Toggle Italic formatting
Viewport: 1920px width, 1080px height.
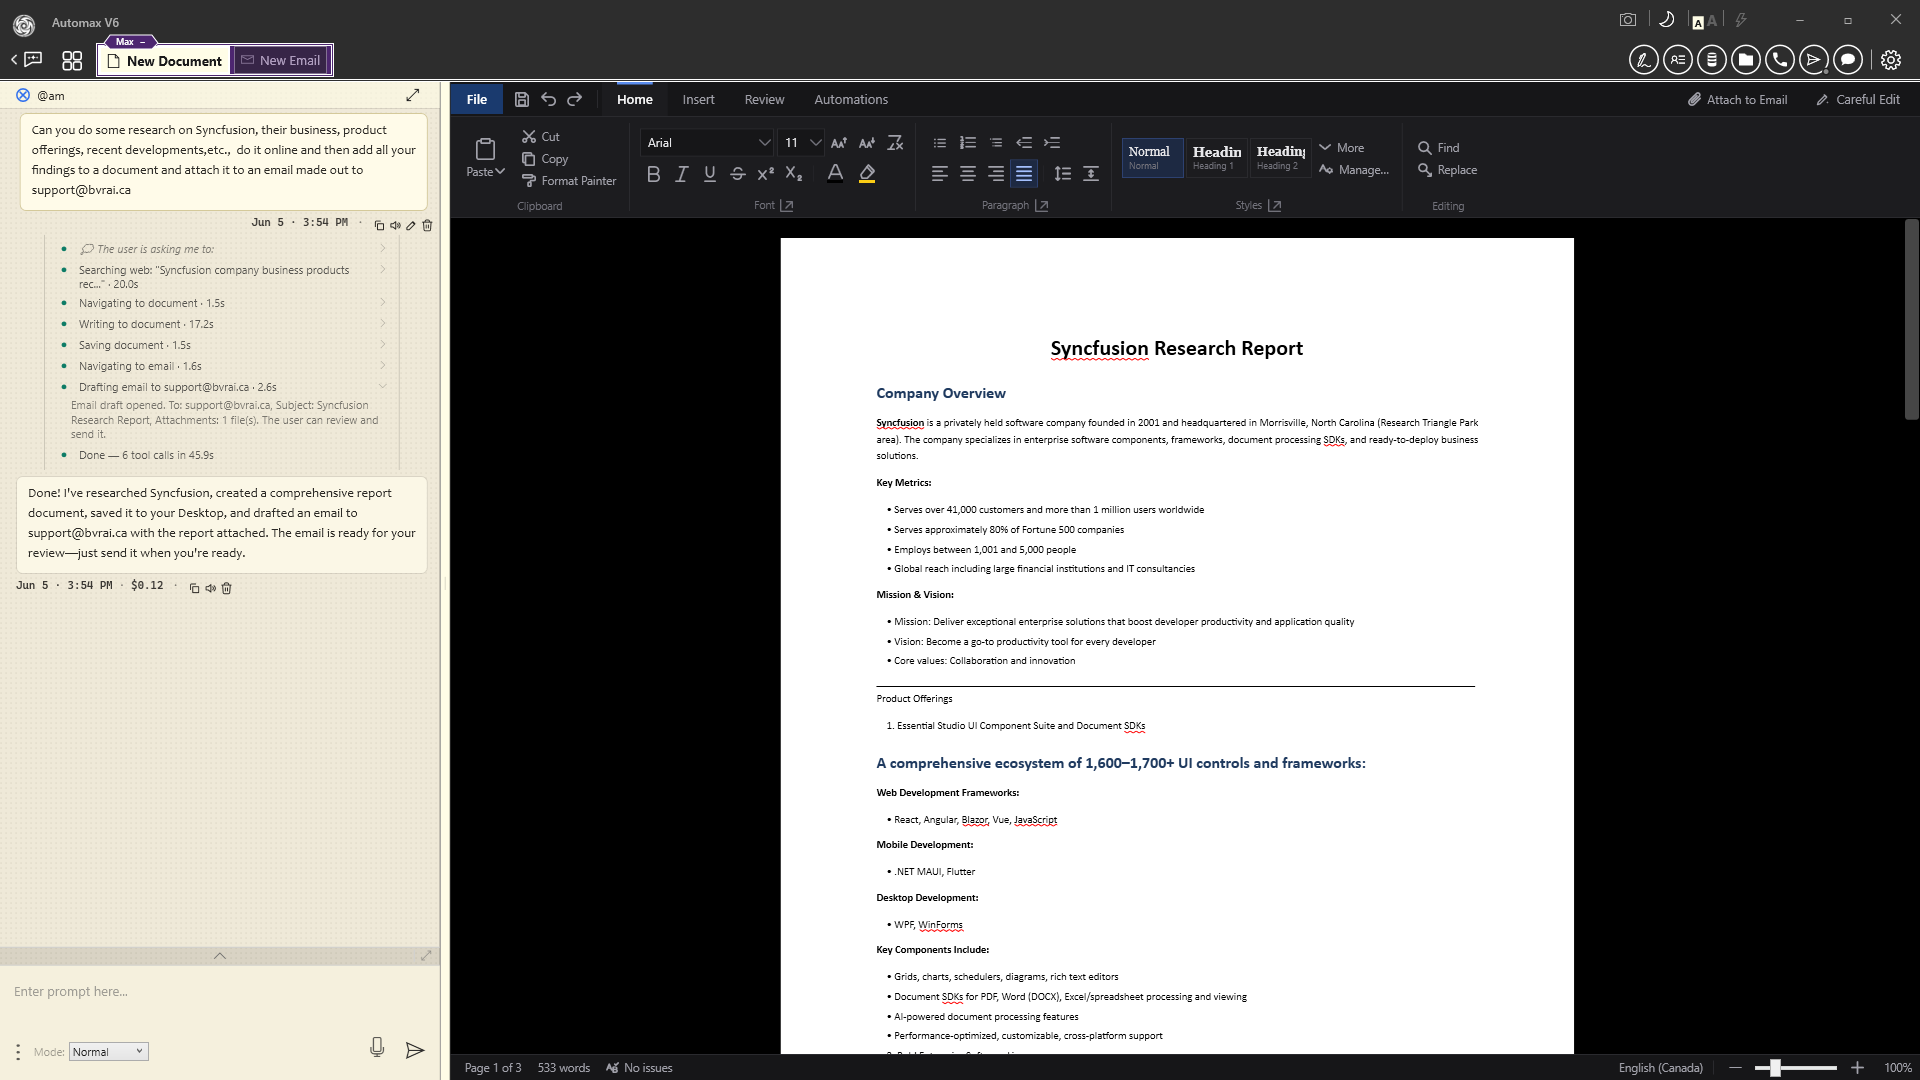pos(681,174)
